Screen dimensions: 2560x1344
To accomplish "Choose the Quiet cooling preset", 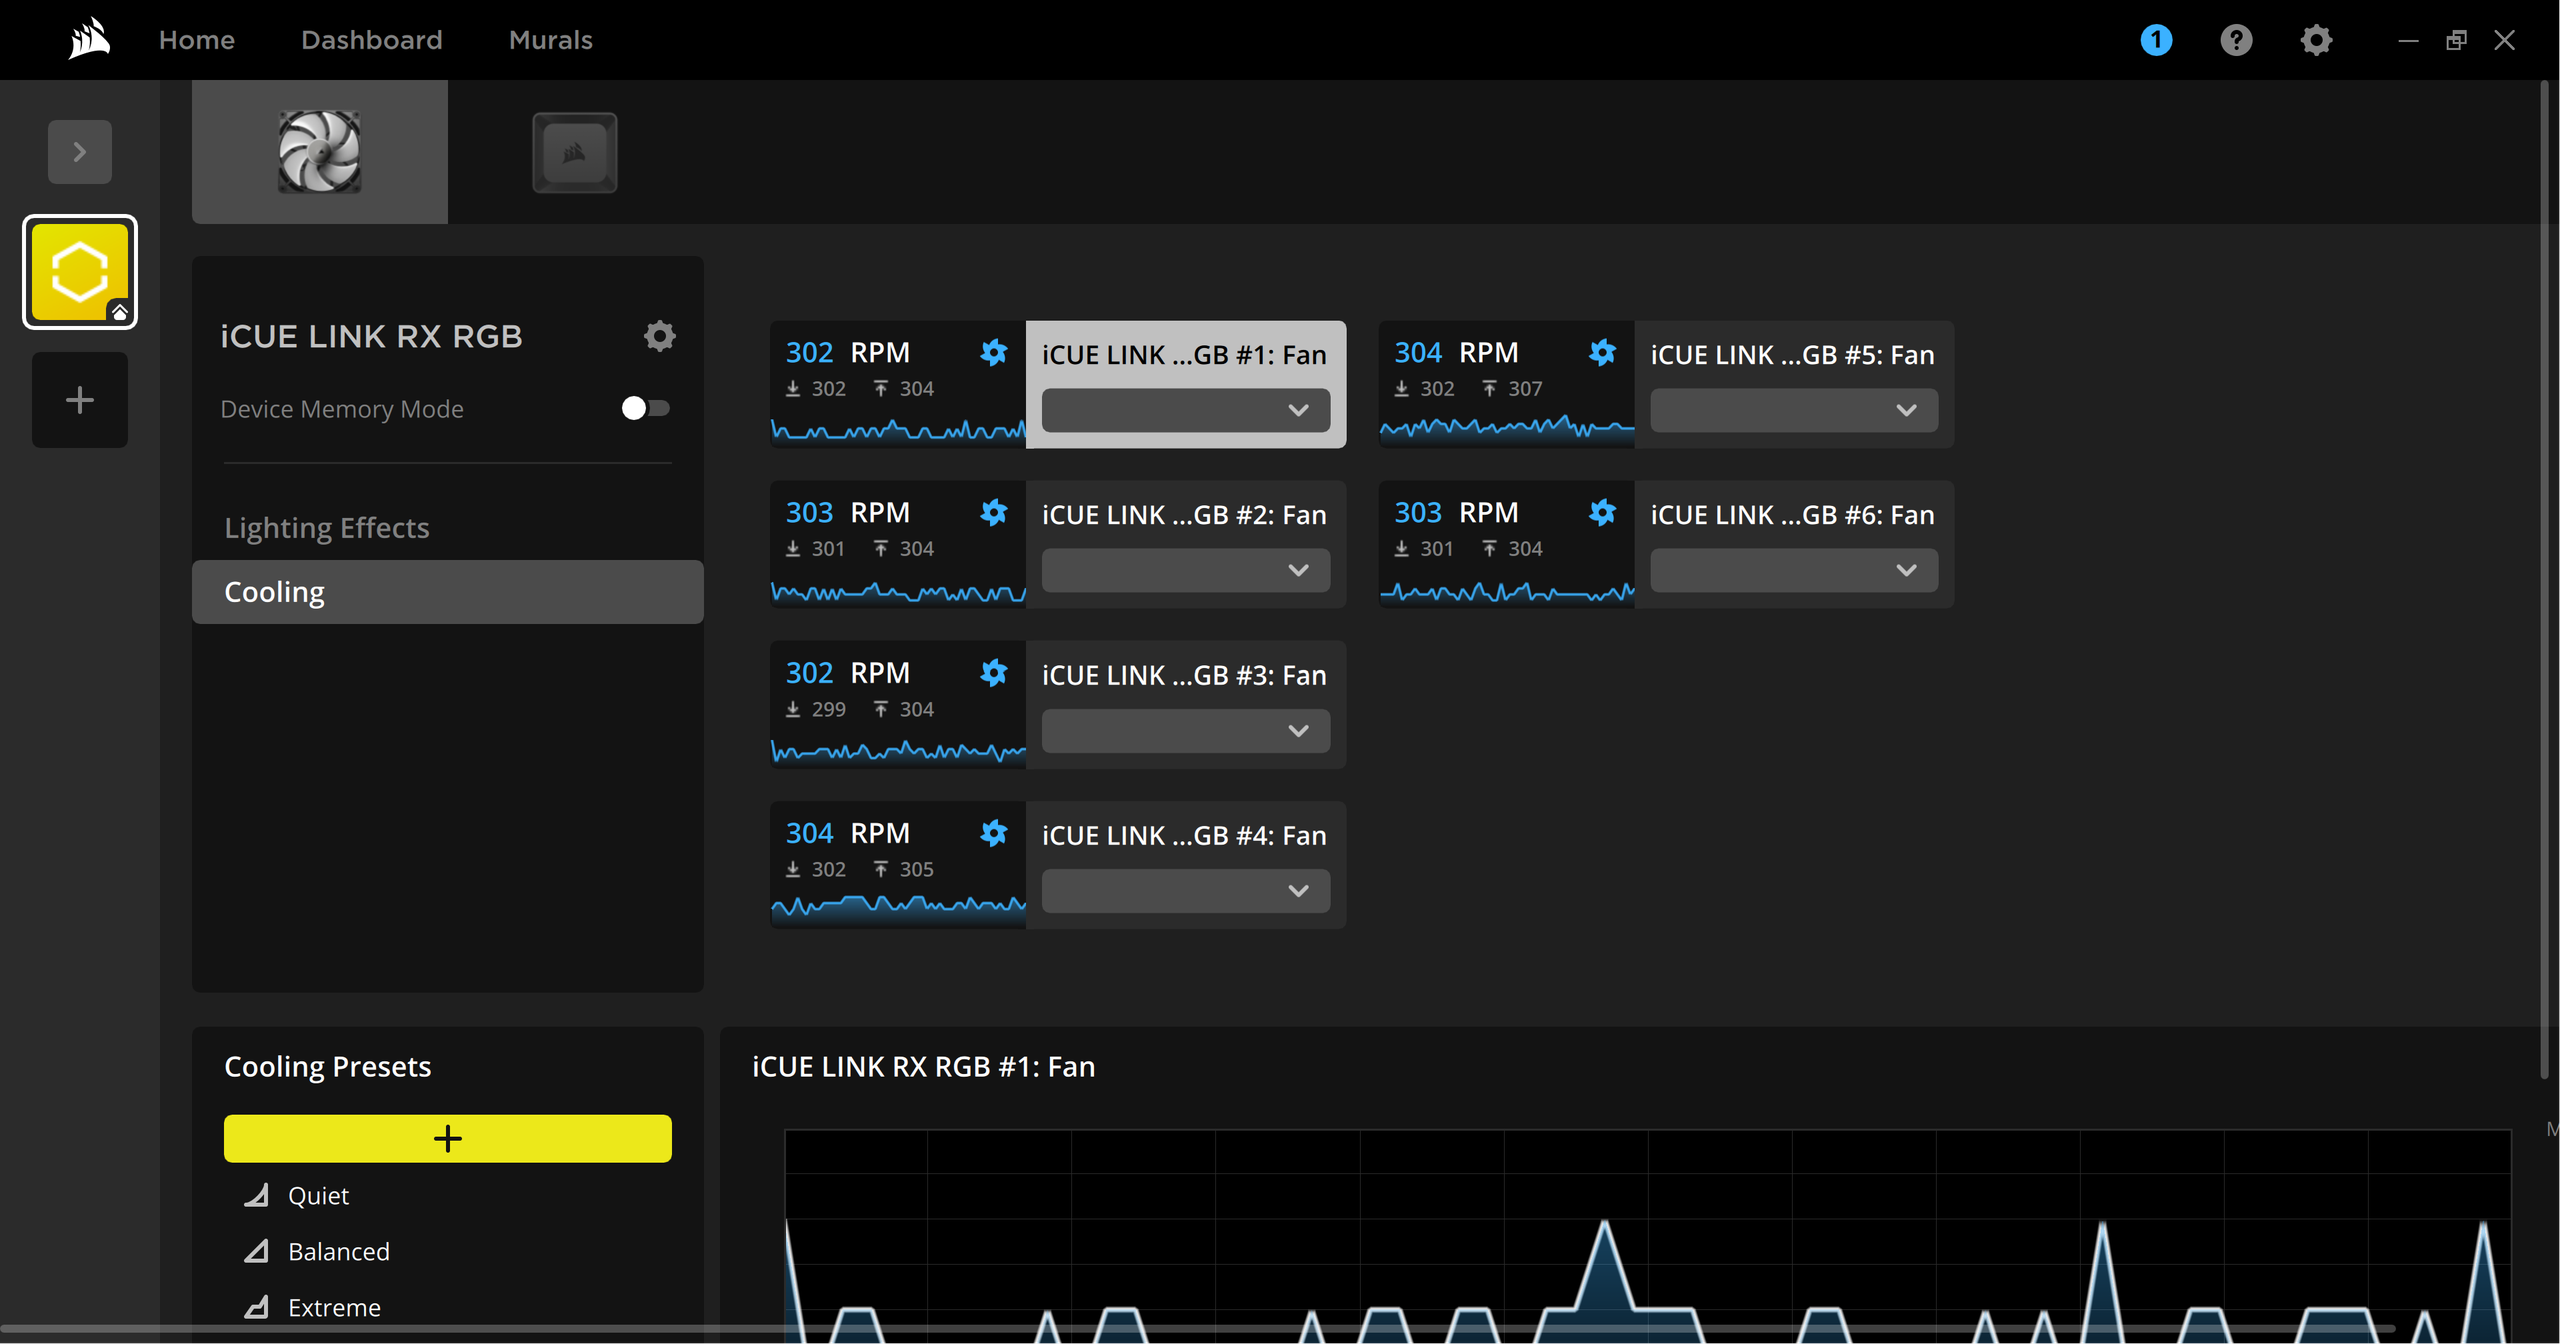I will (x=319, y=1195).
